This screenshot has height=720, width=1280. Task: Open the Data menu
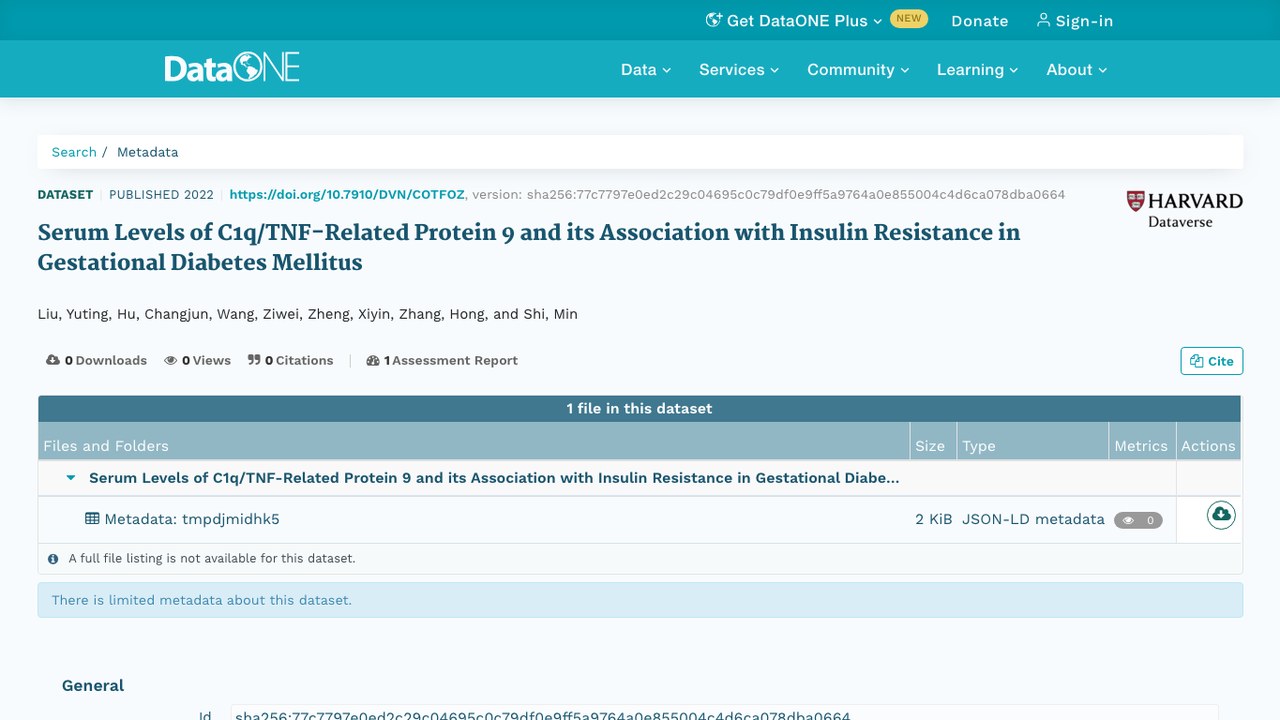(646, 70)
